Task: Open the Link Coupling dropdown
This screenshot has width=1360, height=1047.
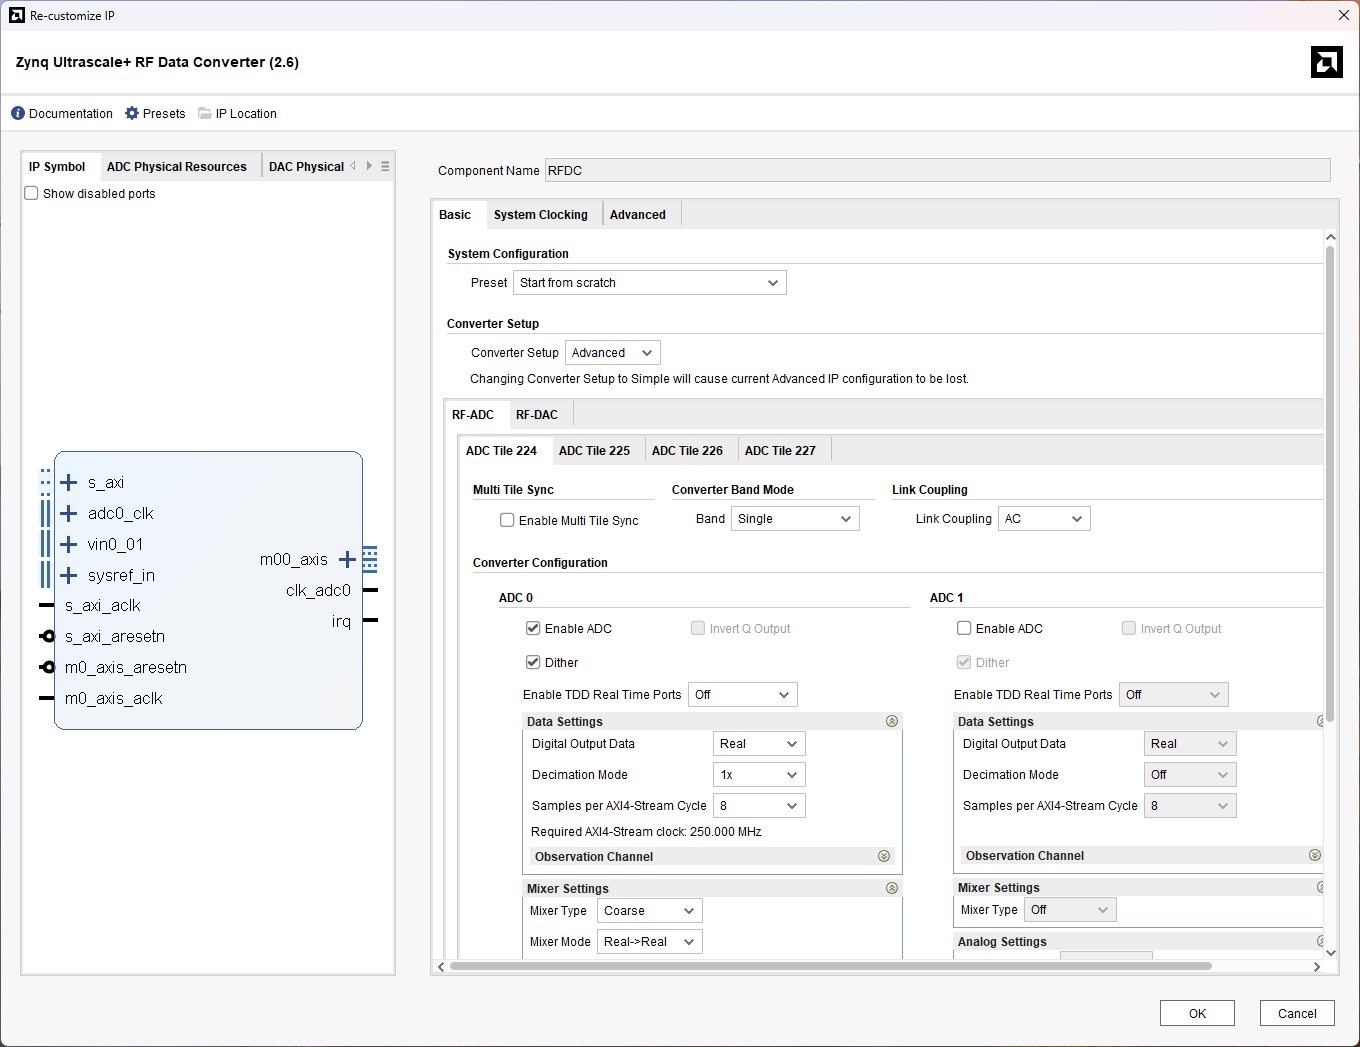Action: point(1044,519)
